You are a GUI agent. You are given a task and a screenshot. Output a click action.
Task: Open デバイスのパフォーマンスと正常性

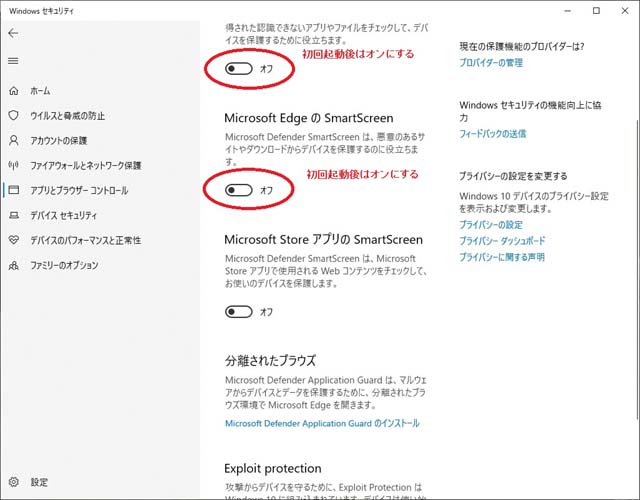click(x=85, y=240)
